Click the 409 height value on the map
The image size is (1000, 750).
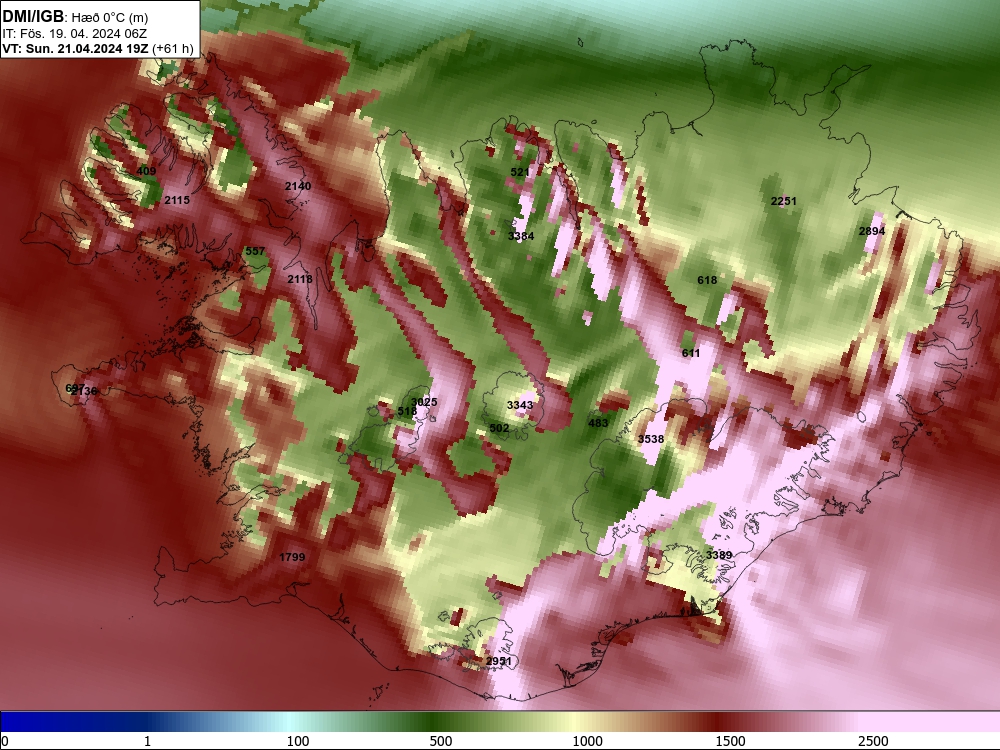click(x=146, y=171)
